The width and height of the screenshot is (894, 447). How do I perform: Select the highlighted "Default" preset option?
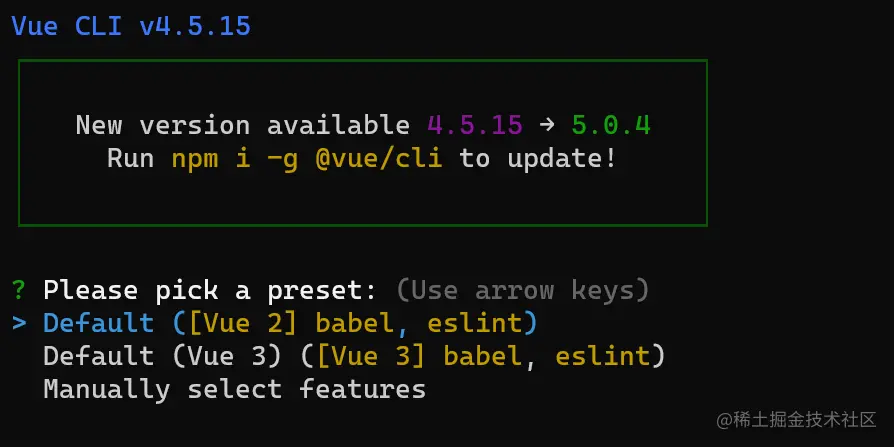pyautogui.click(x=99, y=323)
